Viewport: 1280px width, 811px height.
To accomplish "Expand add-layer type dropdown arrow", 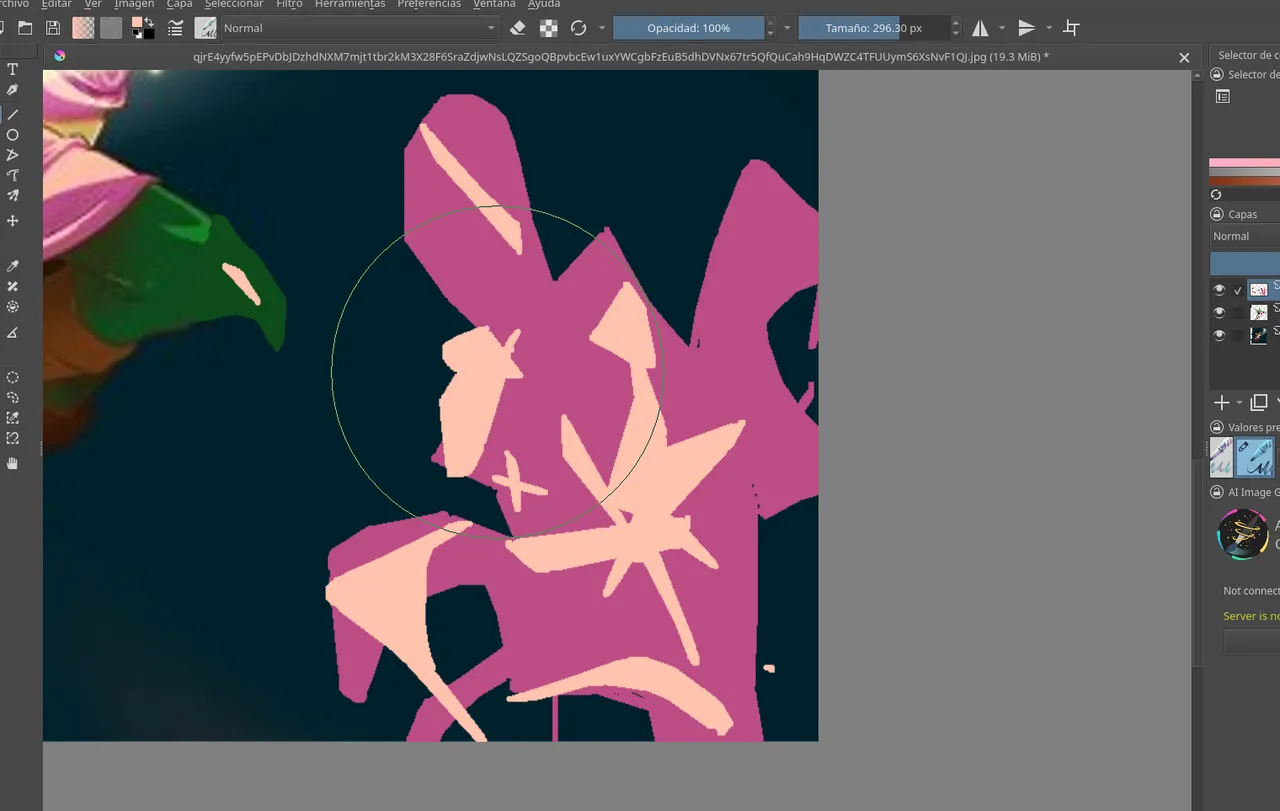I will (x=1240, y=402).
